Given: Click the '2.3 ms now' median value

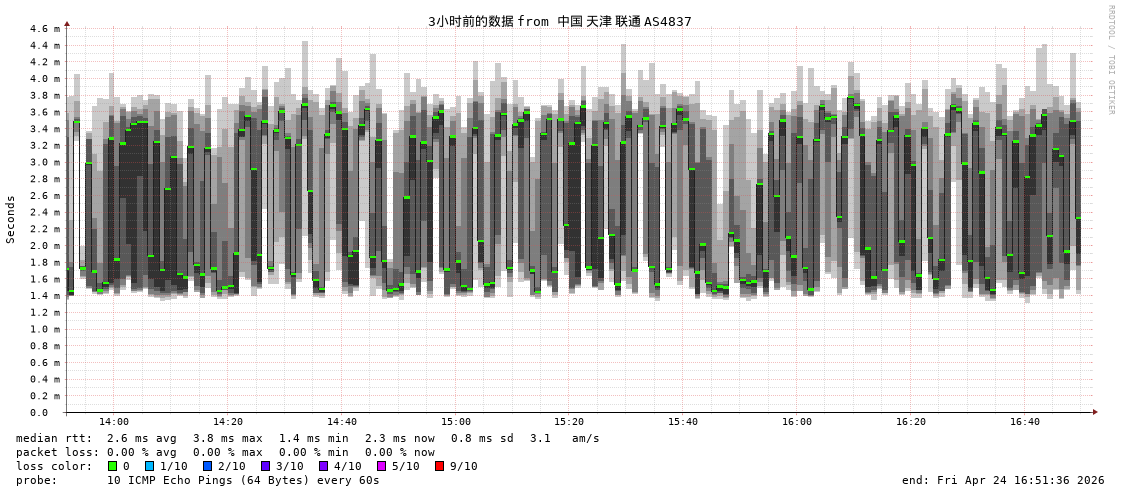Looking at the screenshot, I should pyautogui.click(x=399, y=438).
